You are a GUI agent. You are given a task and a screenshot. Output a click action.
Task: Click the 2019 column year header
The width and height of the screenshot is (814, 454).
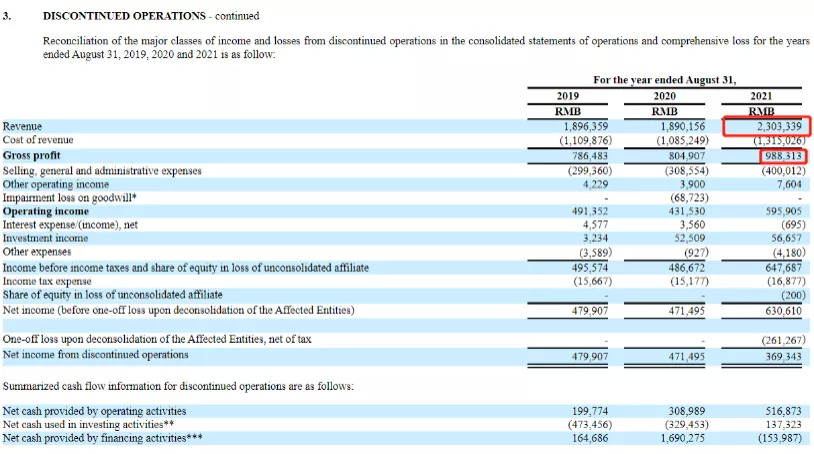[x=567, y=96]
